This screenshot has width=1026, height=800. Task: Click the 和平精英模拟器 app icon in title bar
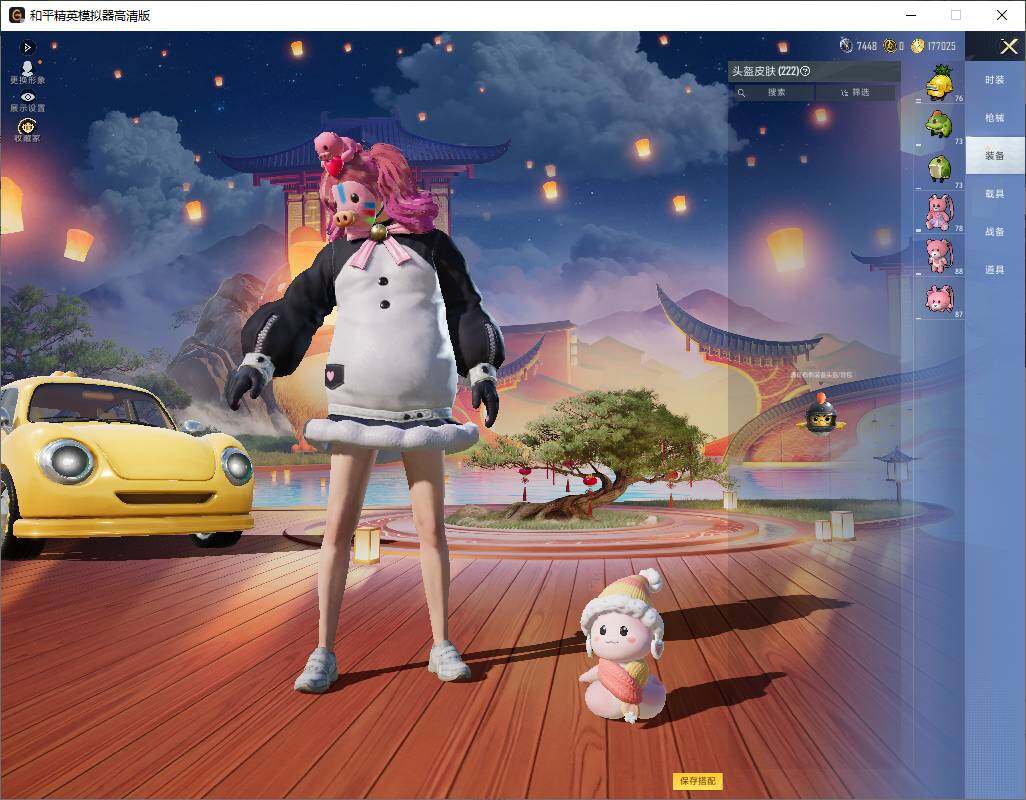(16, 15)
